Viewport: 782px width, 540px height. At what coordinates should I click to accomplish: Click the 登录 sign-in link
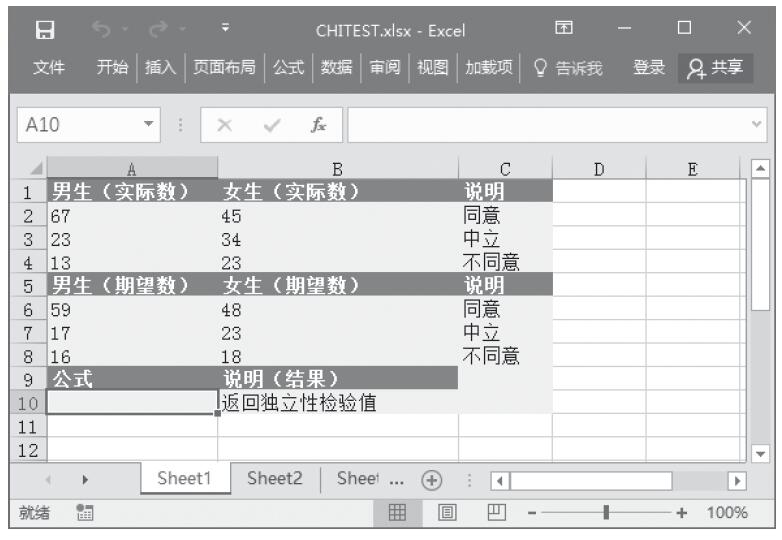point(648,67)
